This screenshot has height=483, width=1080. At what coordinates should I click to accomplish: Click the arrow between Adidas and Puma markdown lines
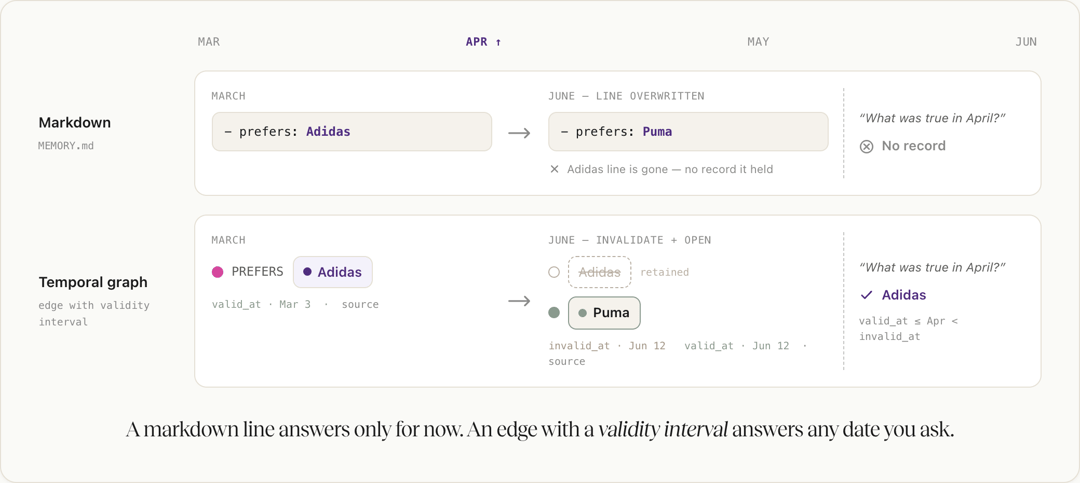pos(519,132)
